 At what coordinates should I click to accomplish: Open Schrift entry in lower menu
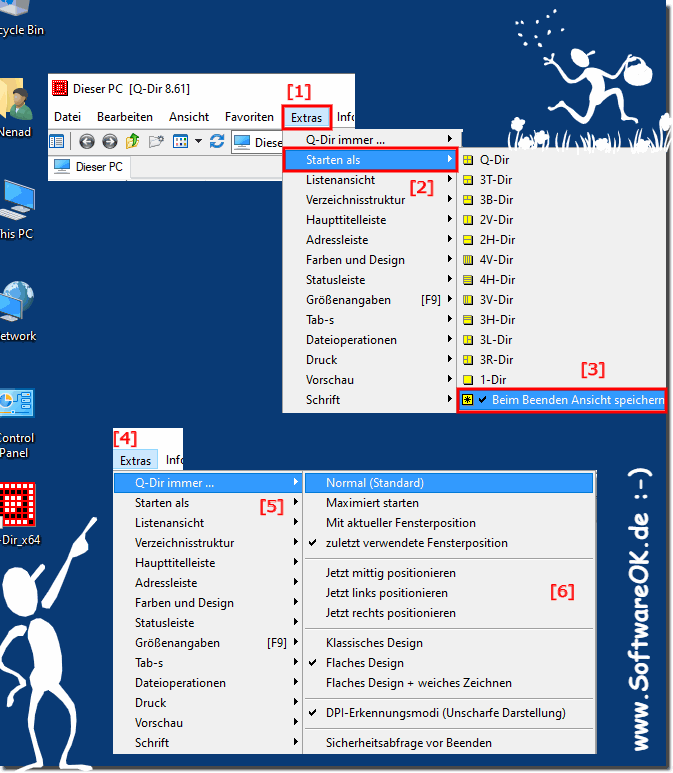point(208,743)
